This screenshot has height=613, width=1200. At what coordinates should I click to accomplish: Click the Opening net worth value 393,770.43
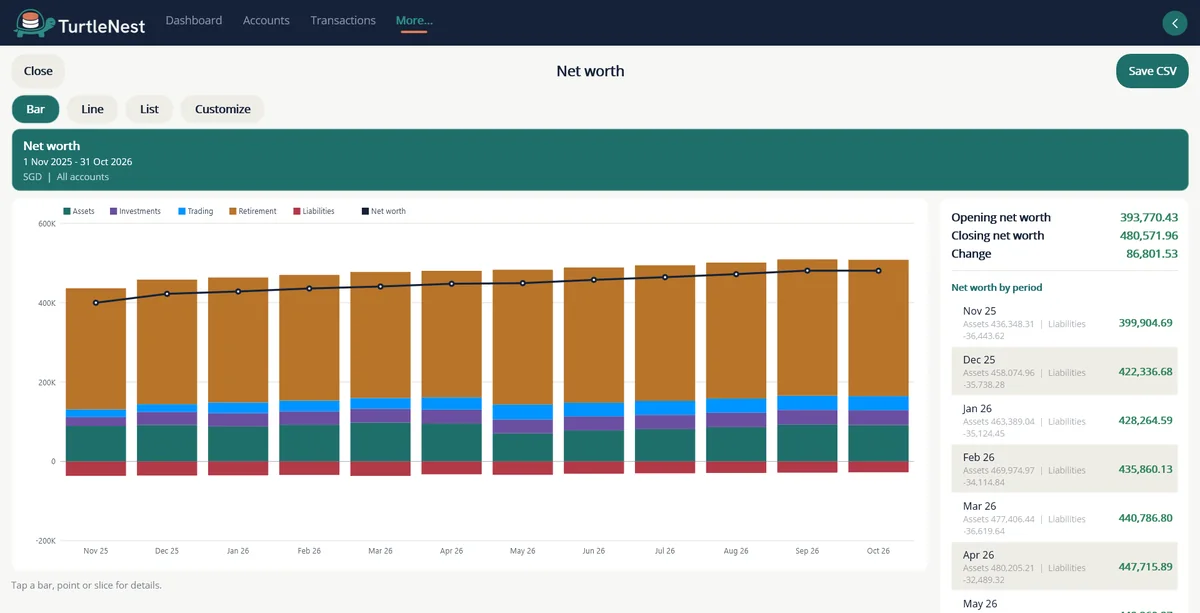click(x=1149, y=217)
